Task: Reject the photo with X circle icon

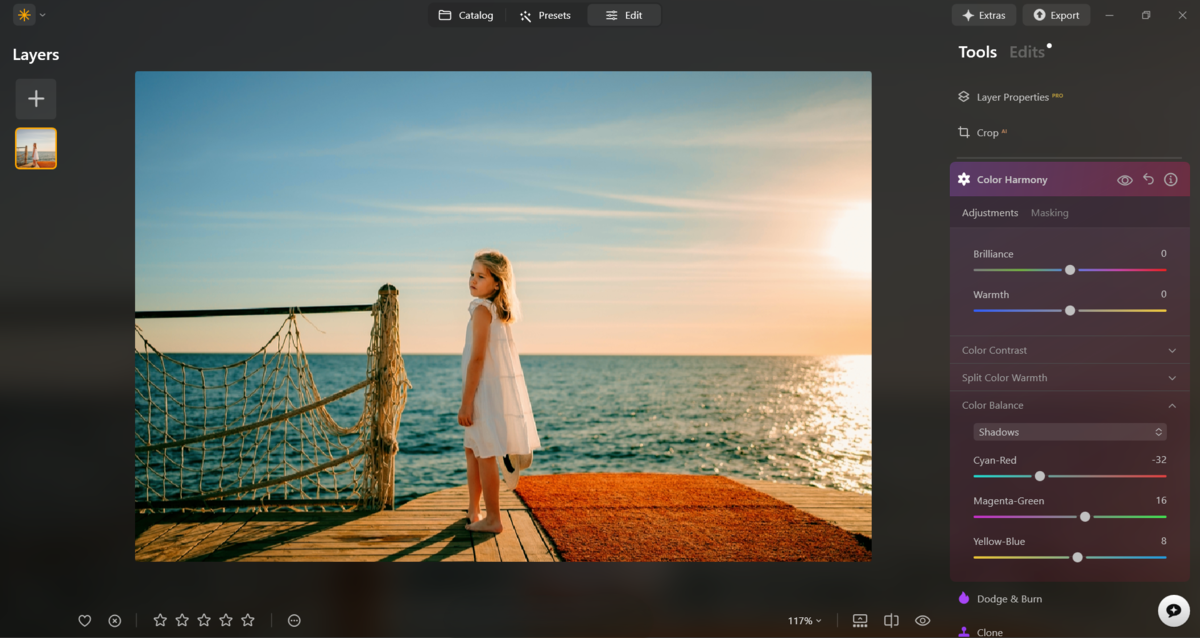Action: tap(115, 621)
